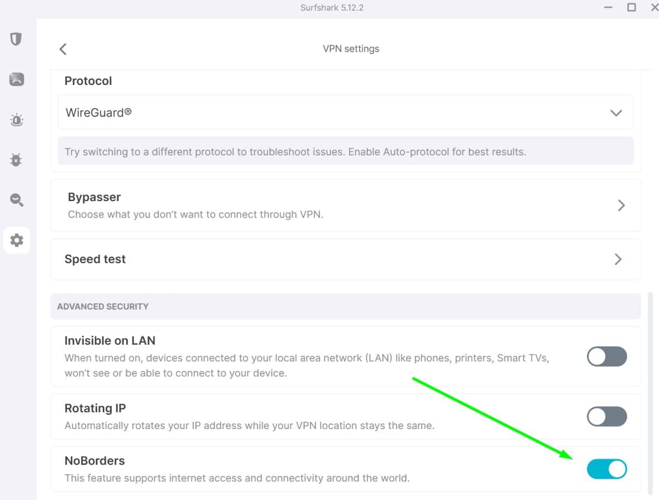The image size is (659, 500).
Task: Enable the Invisible on LAN toggle
Action: click(x=606, y=356)
